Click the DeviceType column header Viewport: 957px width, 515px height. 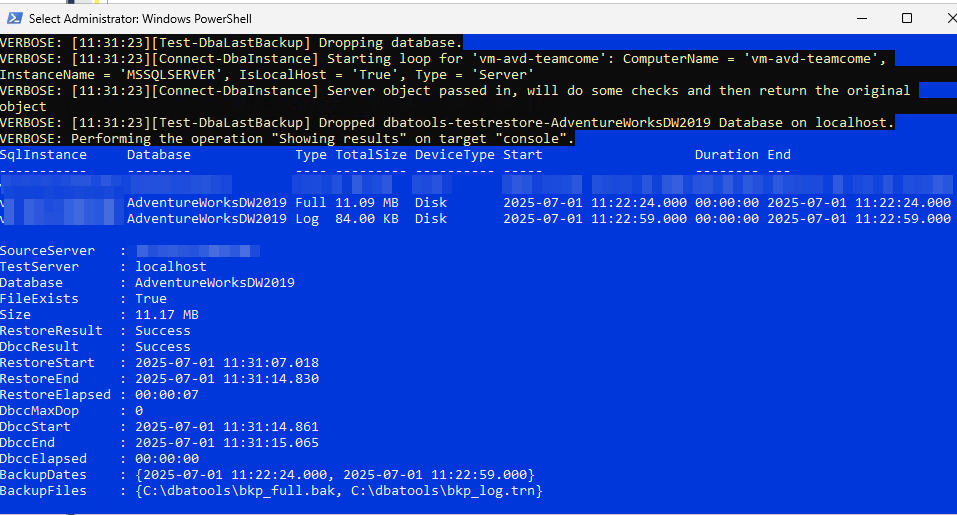[x=455, y=155]
